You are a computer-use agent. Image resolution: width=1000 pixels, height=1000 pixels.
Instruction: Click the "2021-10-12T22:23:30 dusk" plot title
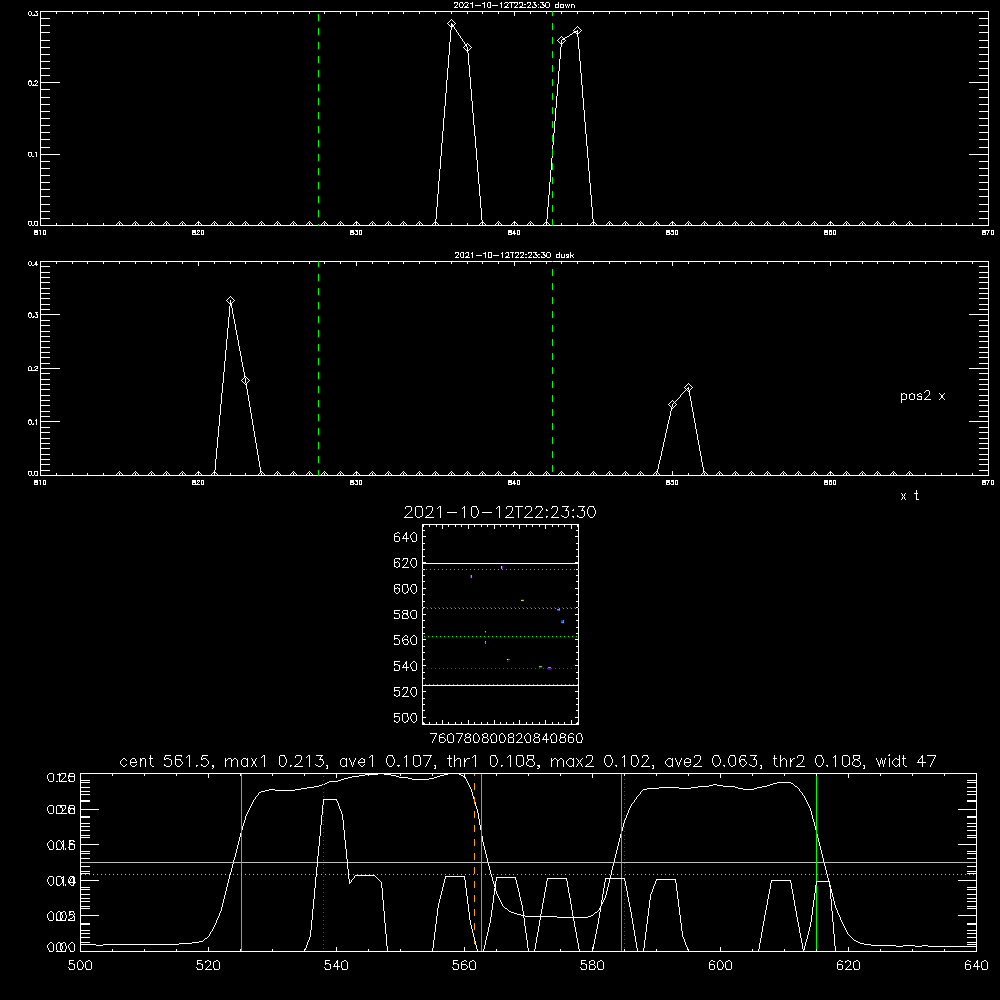[514, 255]
